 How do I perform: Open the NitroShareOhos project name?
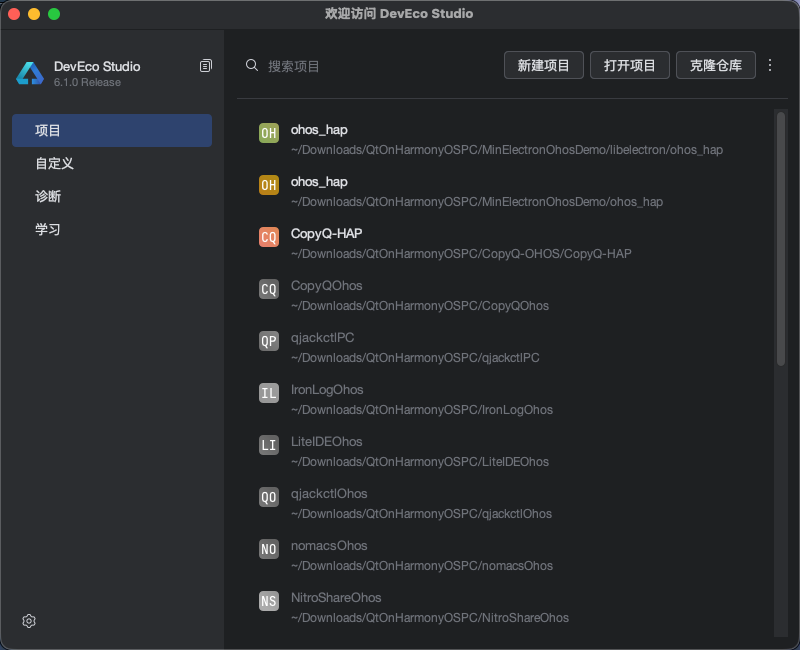pos(336,598)
